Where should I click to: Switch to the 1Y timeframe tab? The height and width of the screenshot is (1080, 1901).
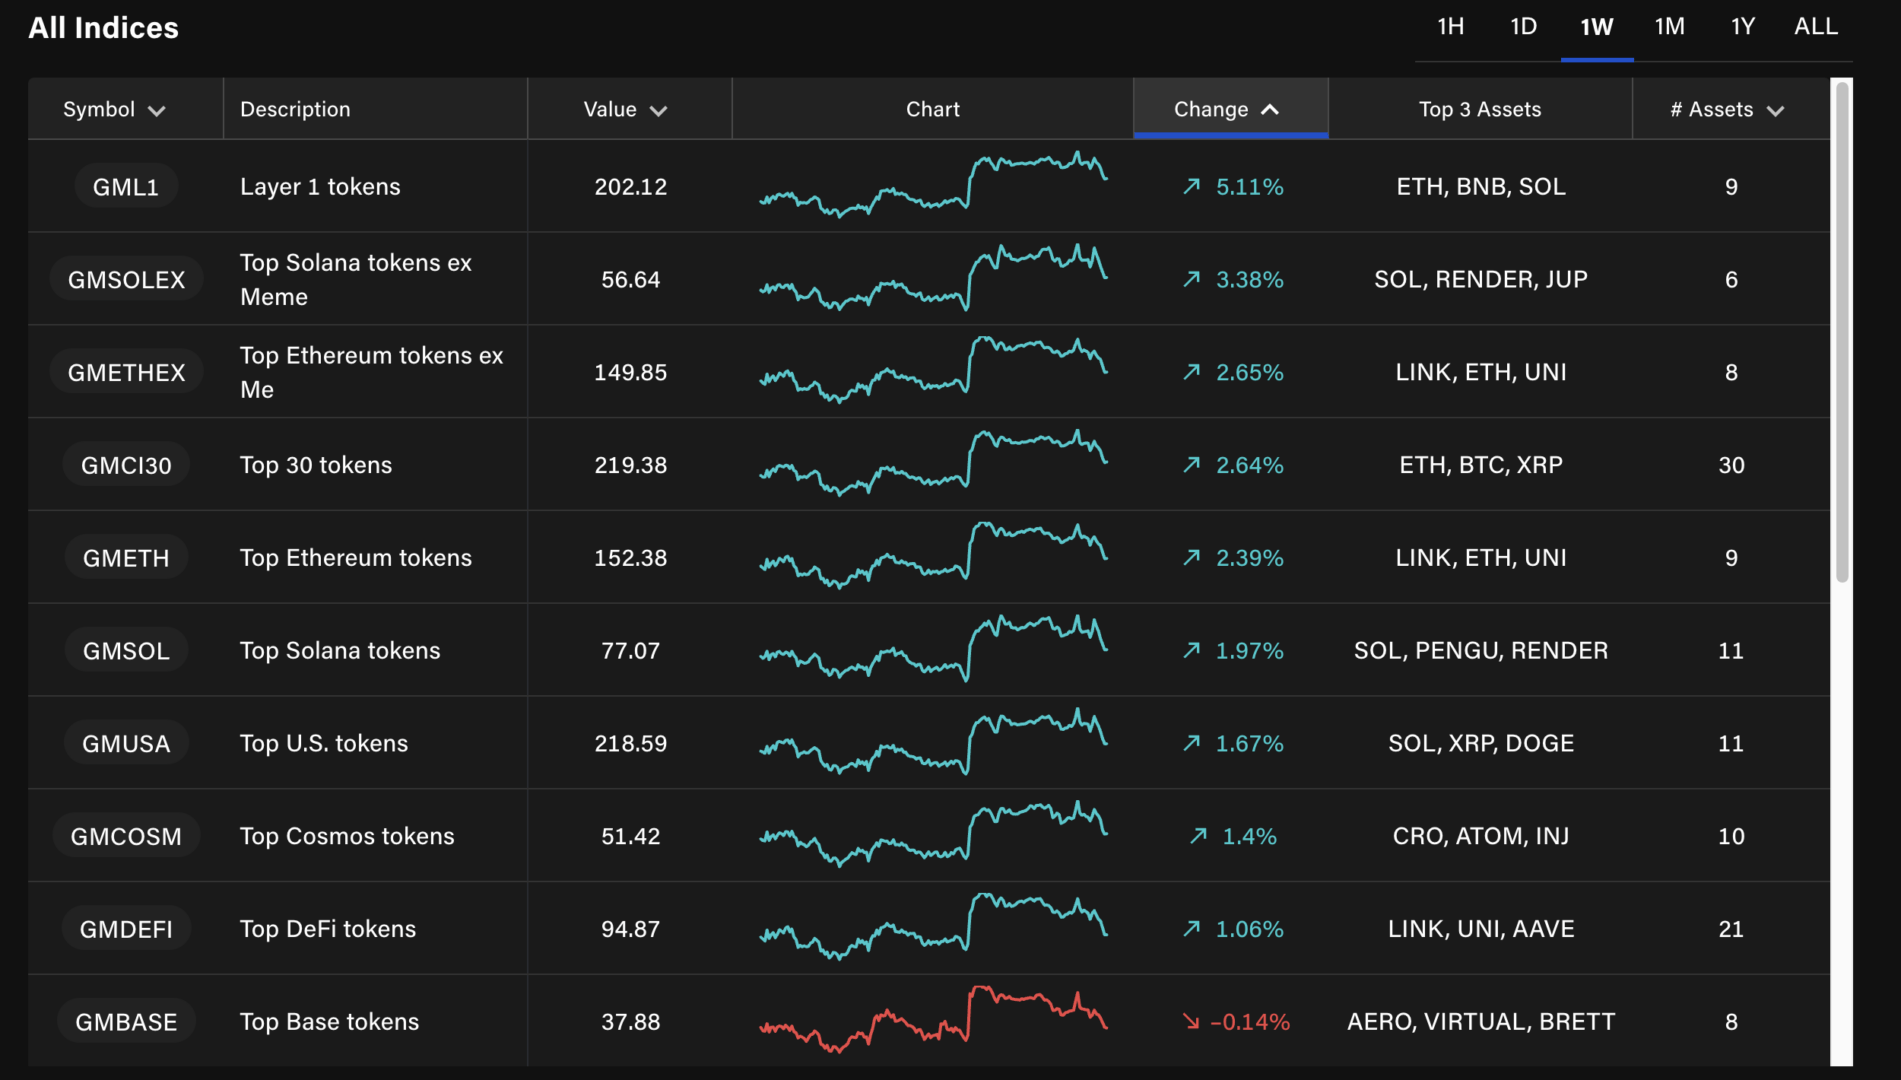pos(1743,27)
